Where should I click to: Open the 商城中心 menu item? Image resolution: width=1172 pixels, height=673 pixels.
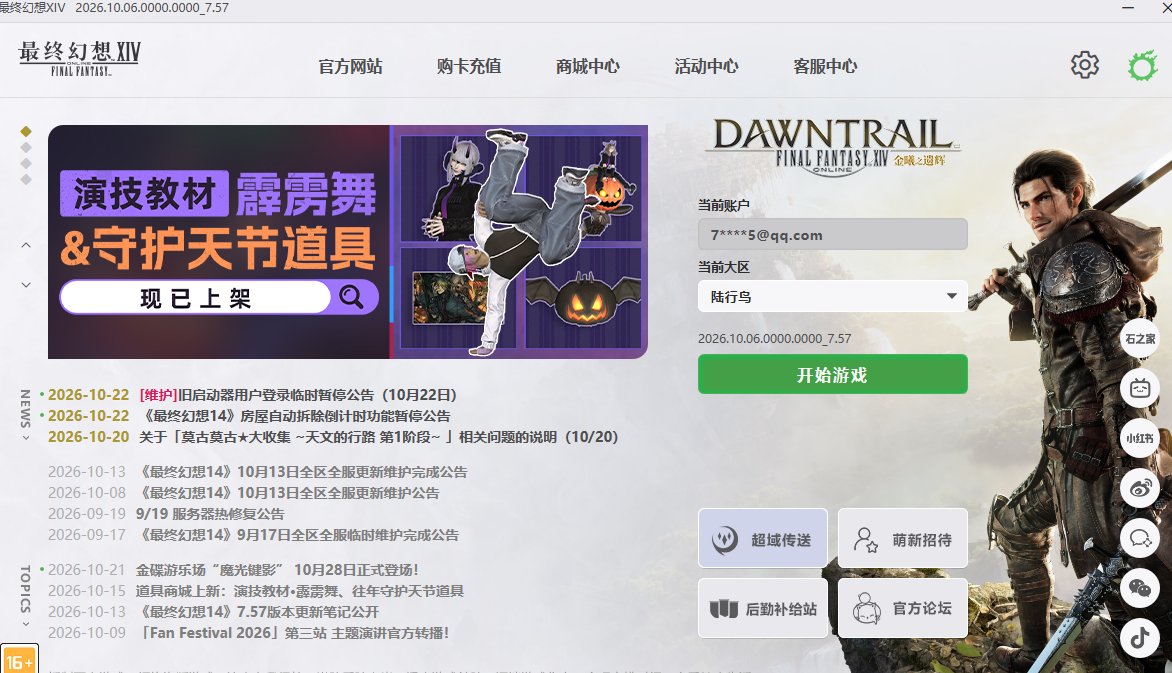click(587, 67)
